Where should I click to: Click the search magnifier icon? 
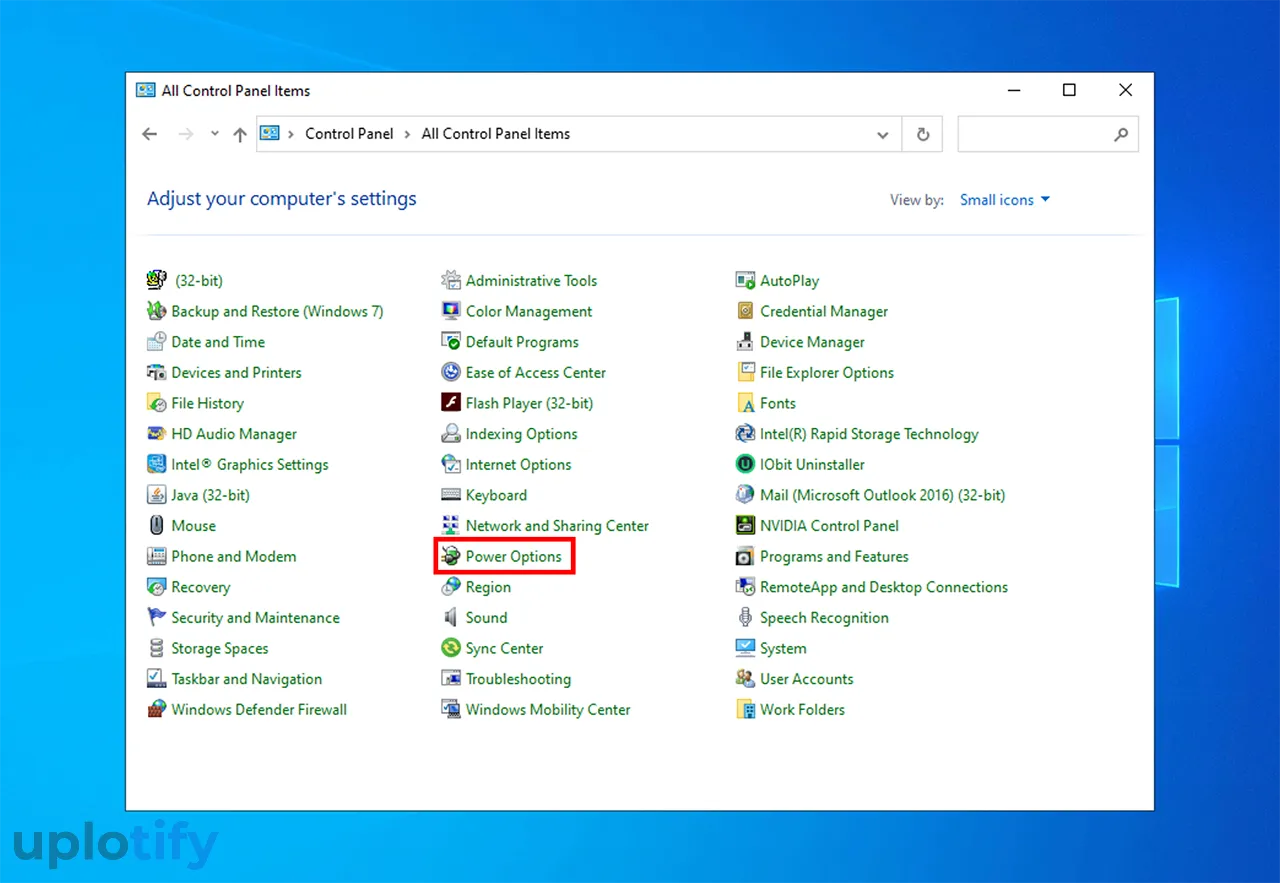point(1121,134)
